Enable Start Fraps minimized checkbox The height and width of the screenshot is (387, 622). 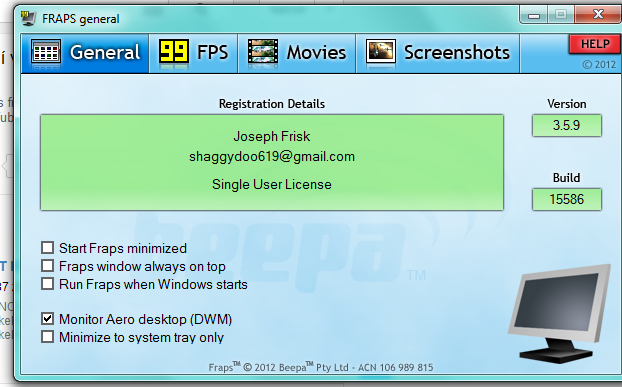pos(48,248)
